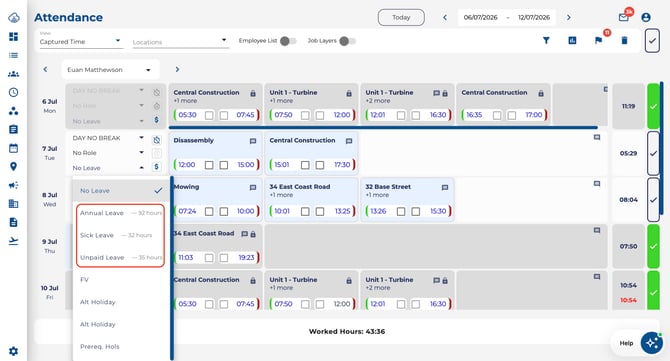
Task: Click the dollar icon on 7 Jul row
Action: click(156, 167)
